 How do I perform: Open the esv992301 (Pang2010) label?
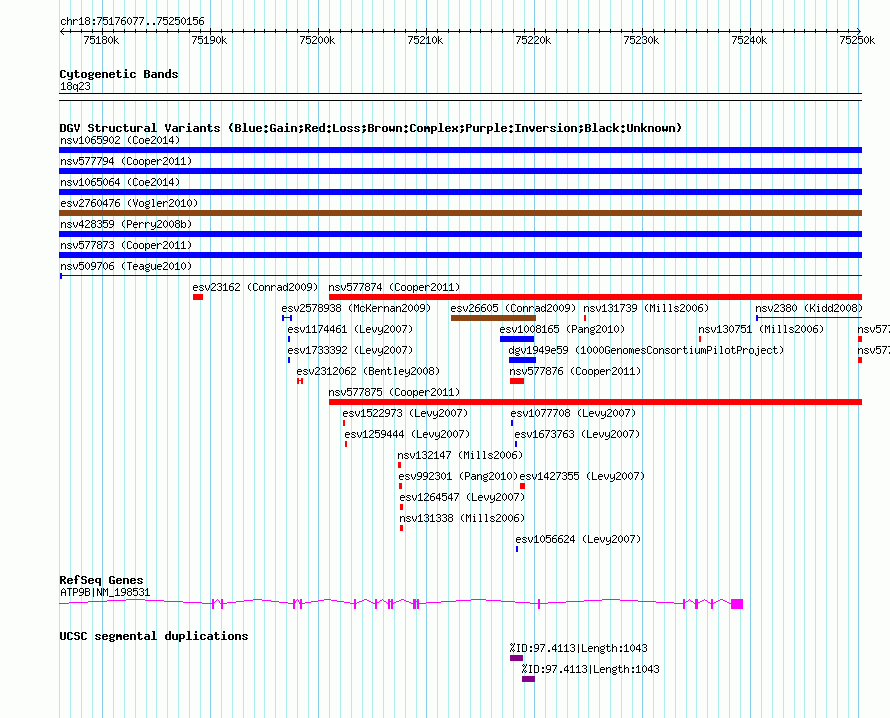[x=458, y=476]
